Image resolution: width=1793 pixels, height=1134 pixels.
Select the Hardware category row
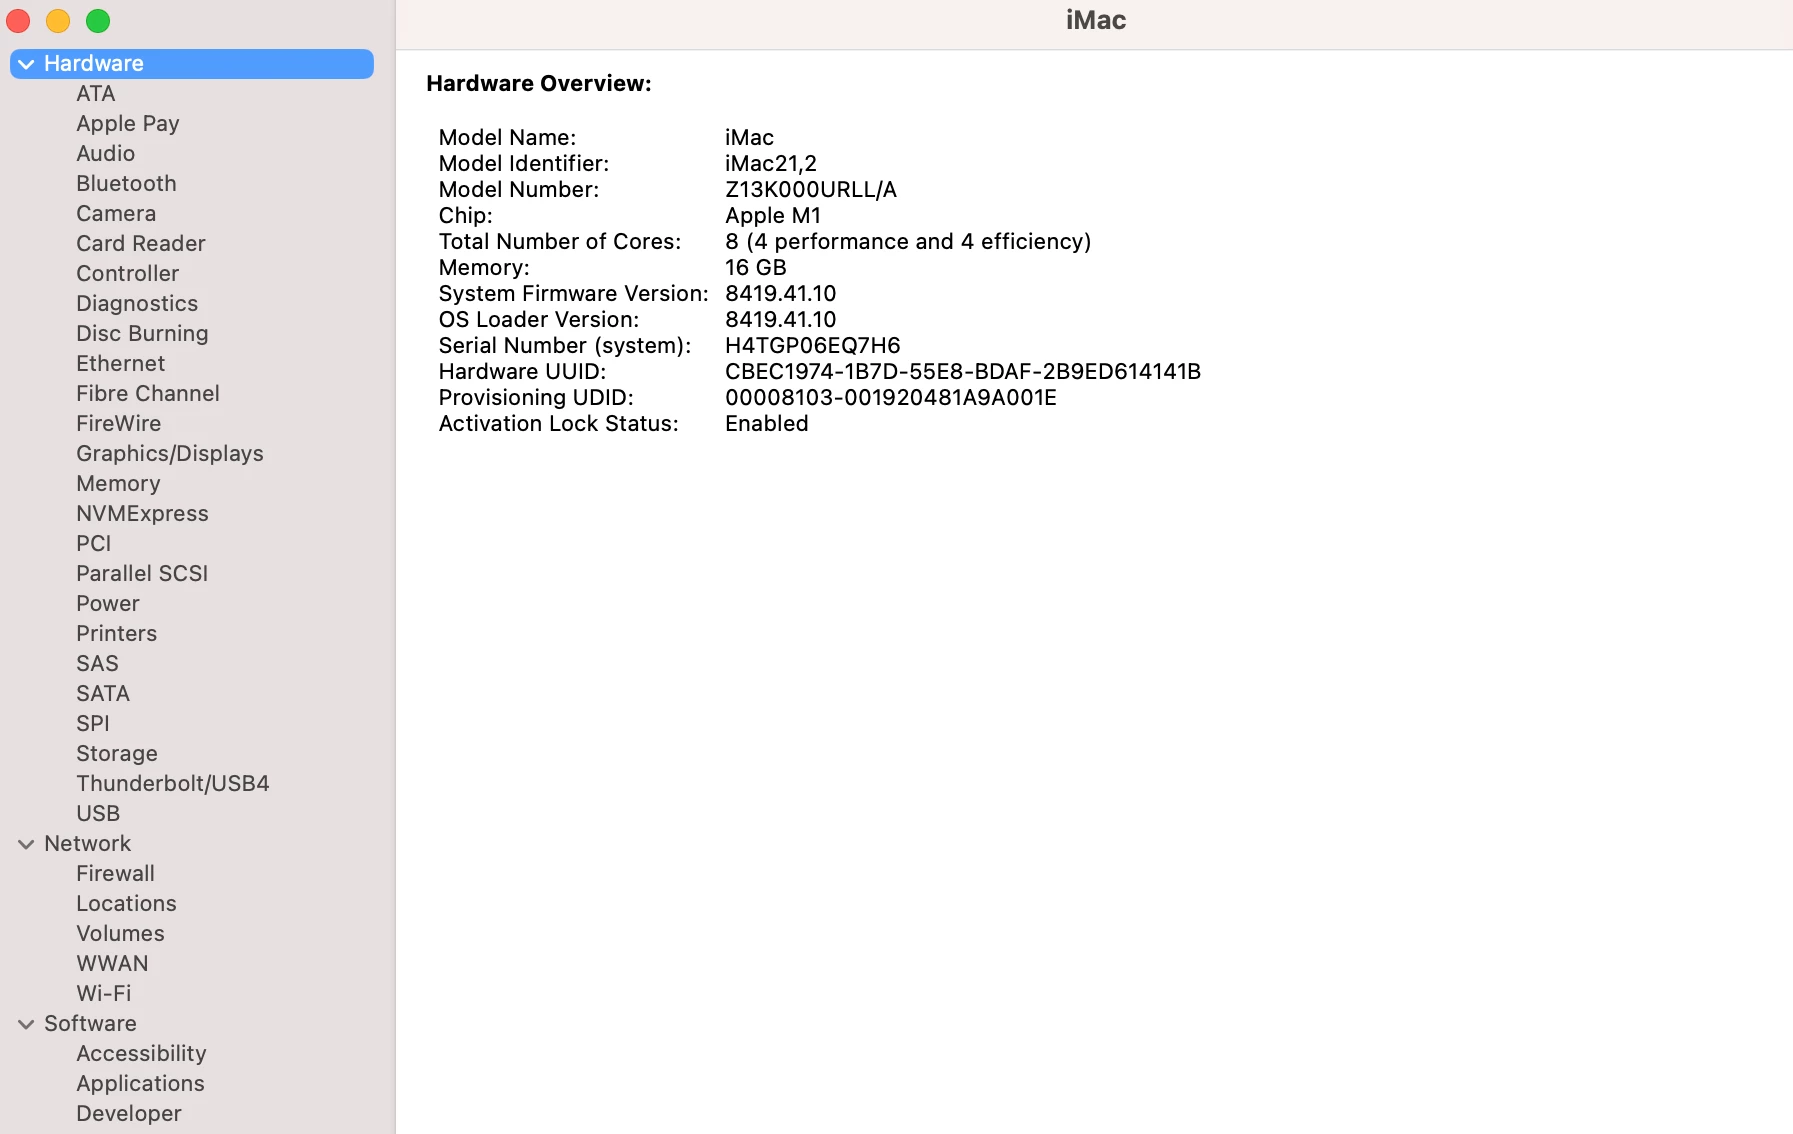[x=192, y=64]
